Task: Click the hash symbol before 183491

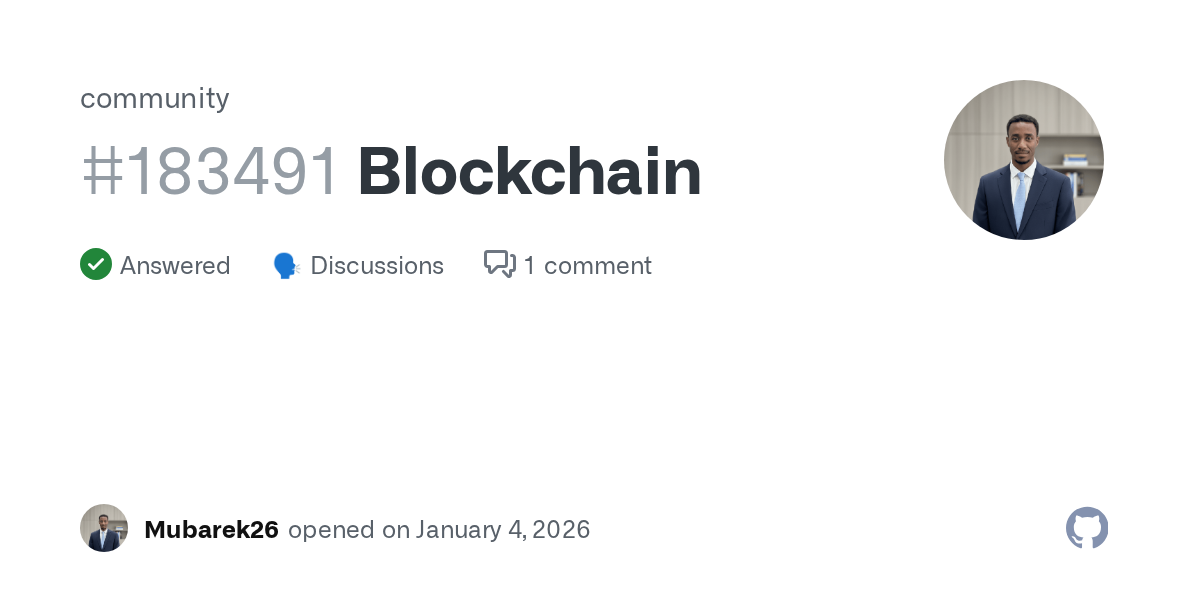Action: pos(100,172)
